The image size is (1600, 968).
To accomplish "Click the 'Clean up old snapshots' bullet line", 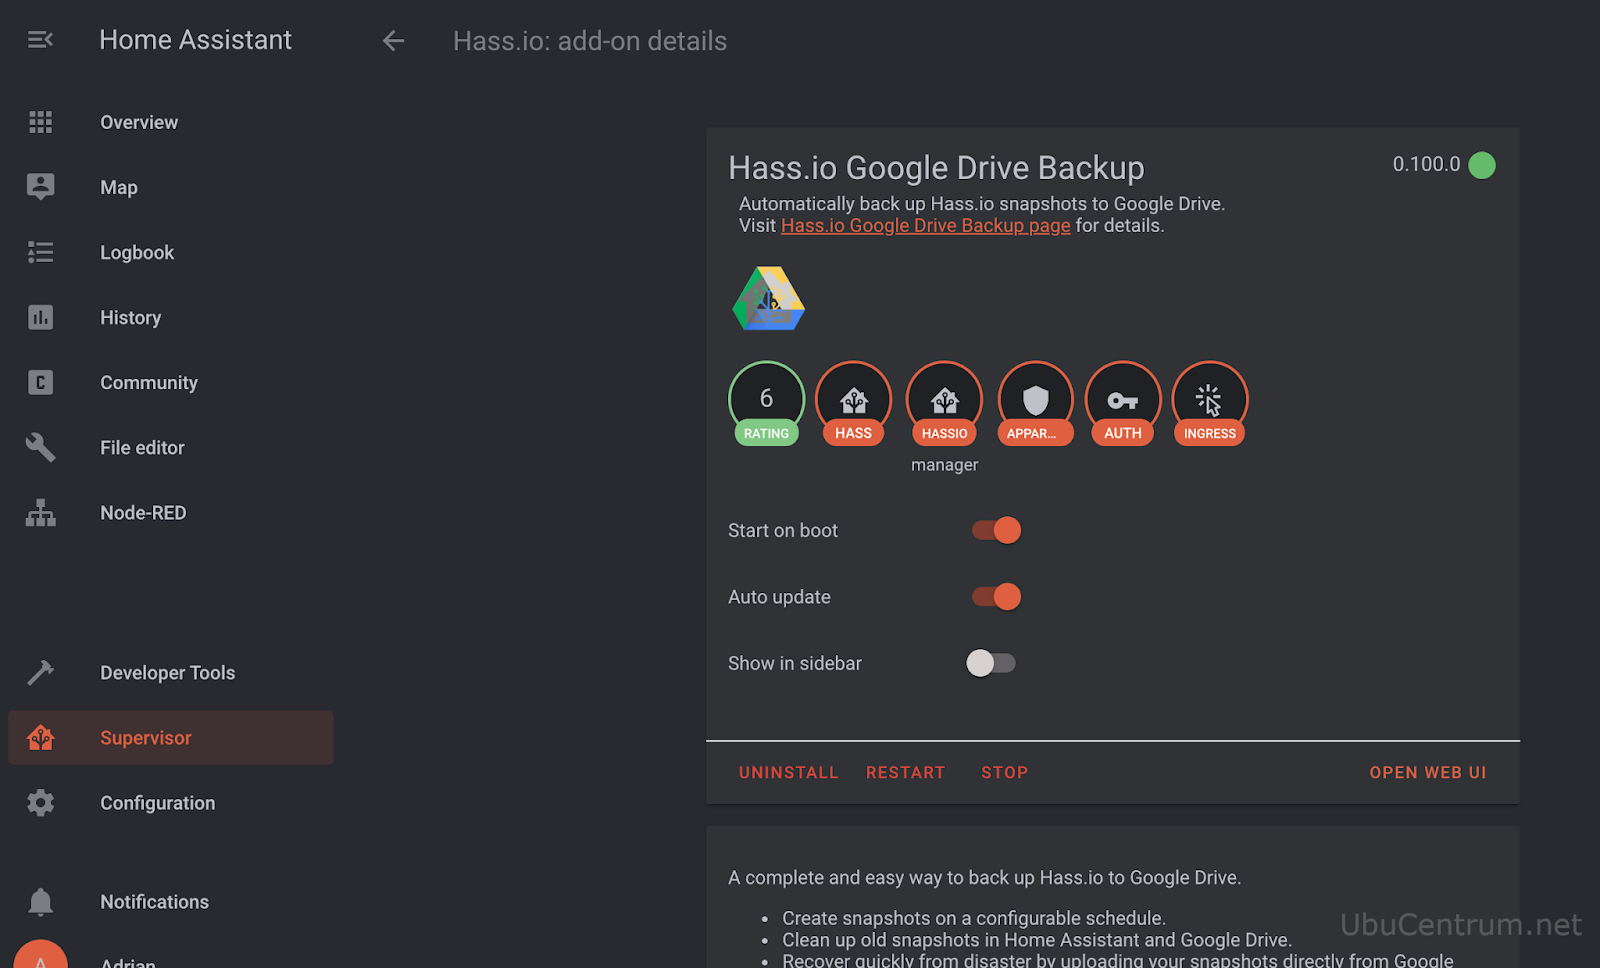I will 1037,940.
